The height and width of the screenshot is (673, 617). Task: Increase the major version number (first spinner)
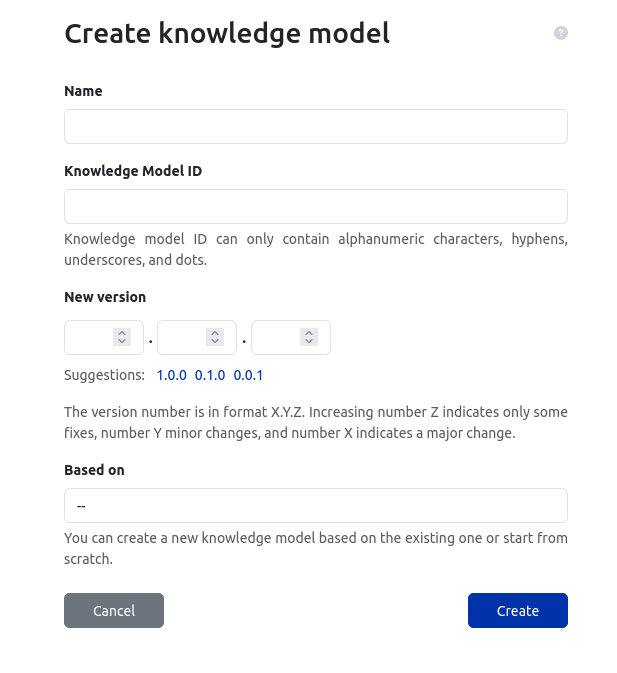(122, 333)
